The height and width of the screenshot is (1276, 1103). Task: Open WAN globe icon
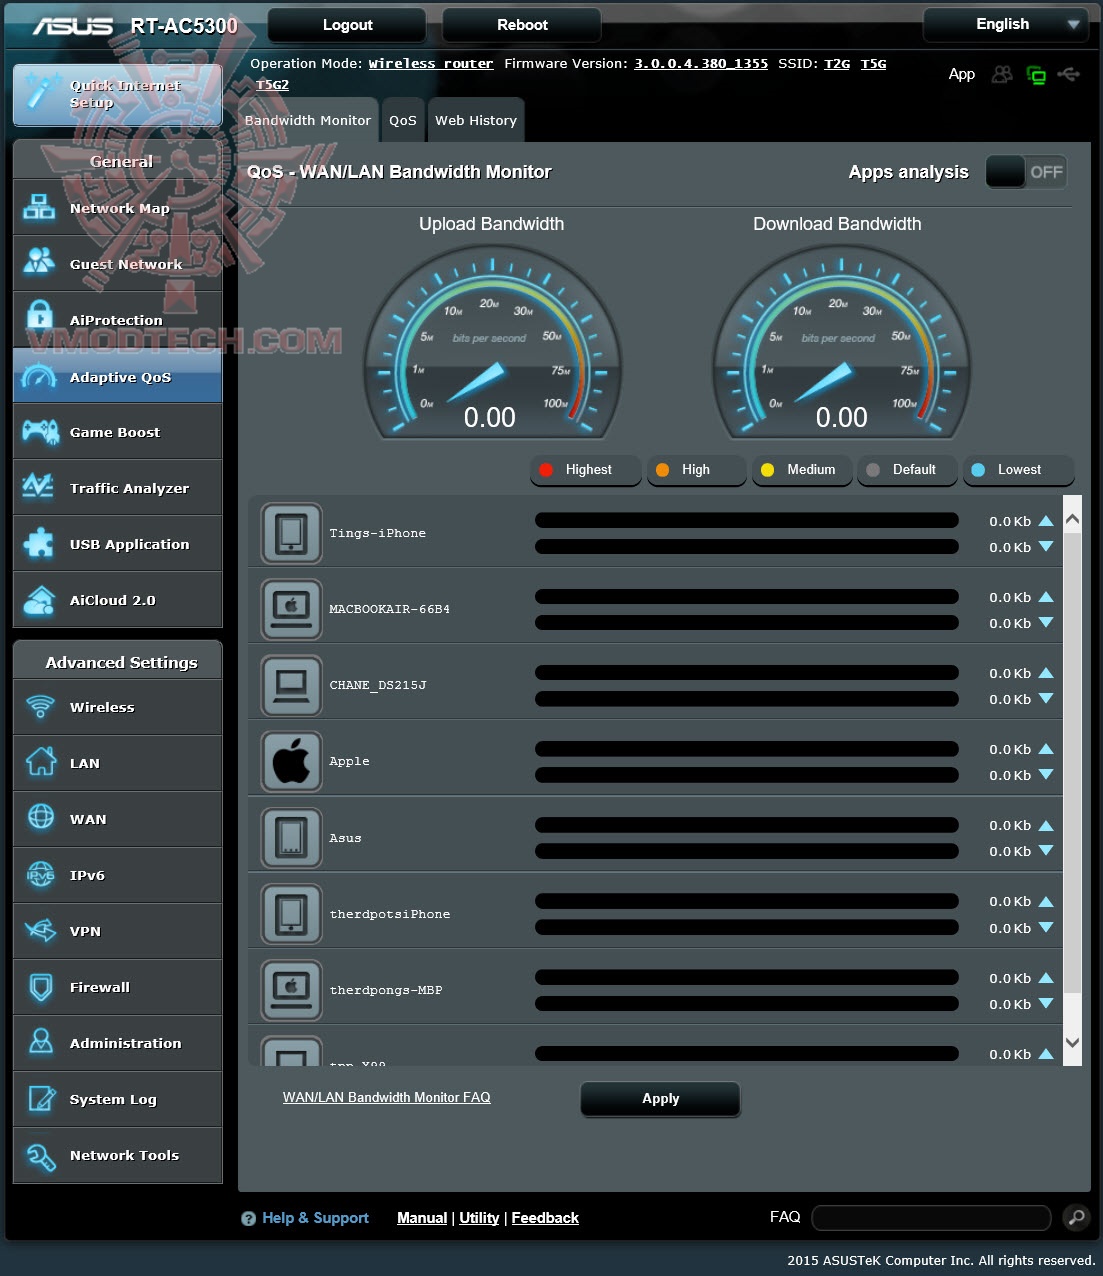40,817
